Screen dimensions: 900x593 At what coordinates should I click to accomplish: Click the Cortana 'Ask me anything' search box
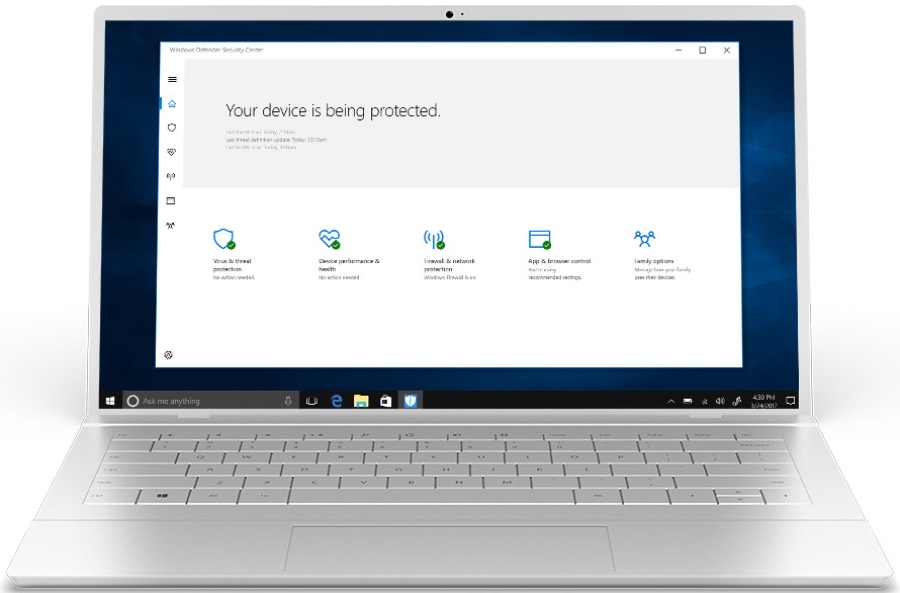pos(210,401)
